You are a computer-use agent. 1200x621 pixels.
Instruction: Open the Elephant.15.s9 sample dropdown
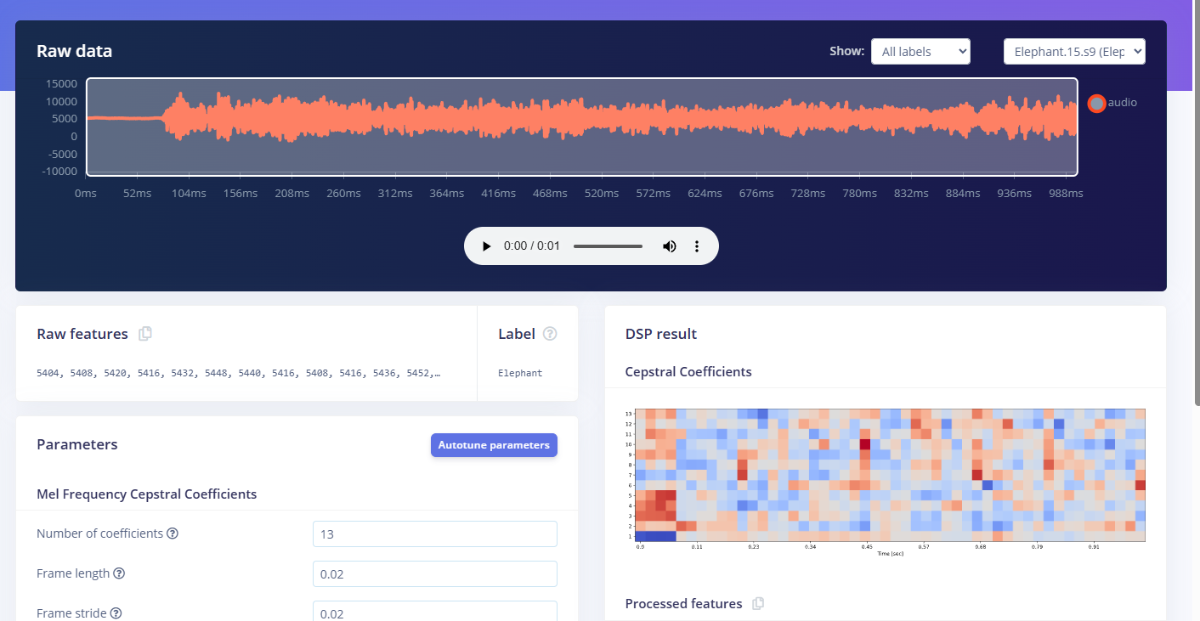pos(1074,52)
